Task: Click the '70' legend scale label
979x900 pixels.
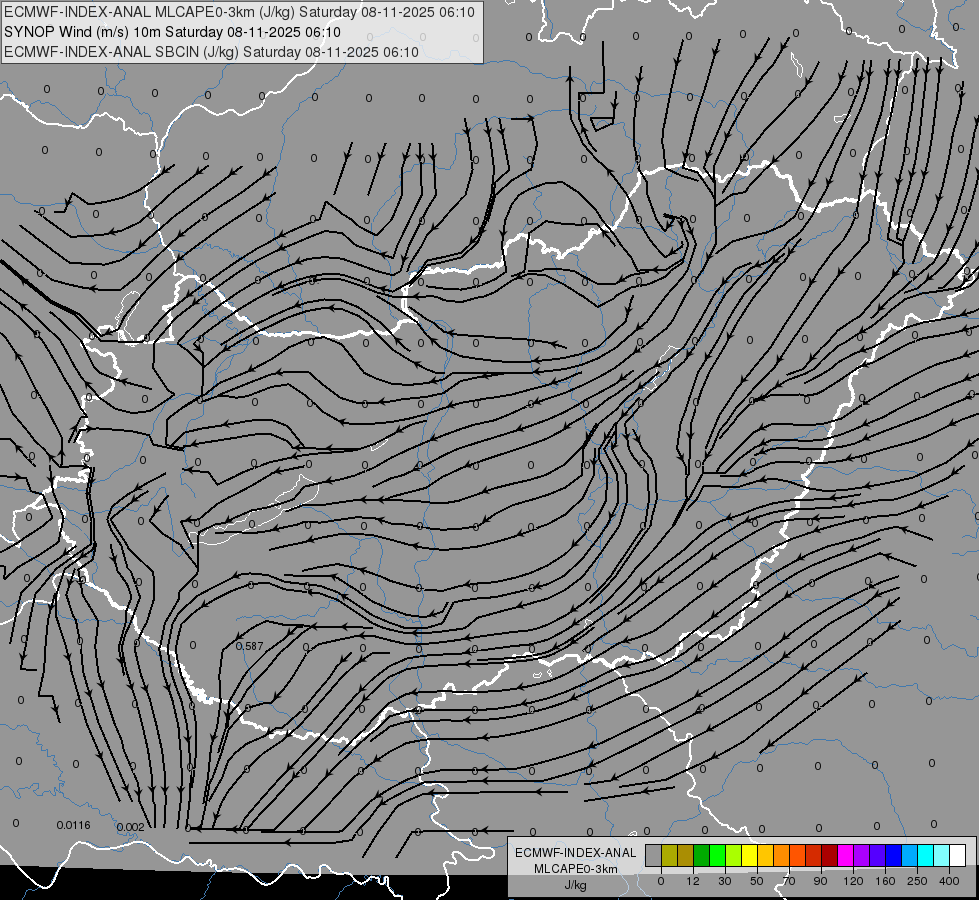Action: tap(789, 881)
